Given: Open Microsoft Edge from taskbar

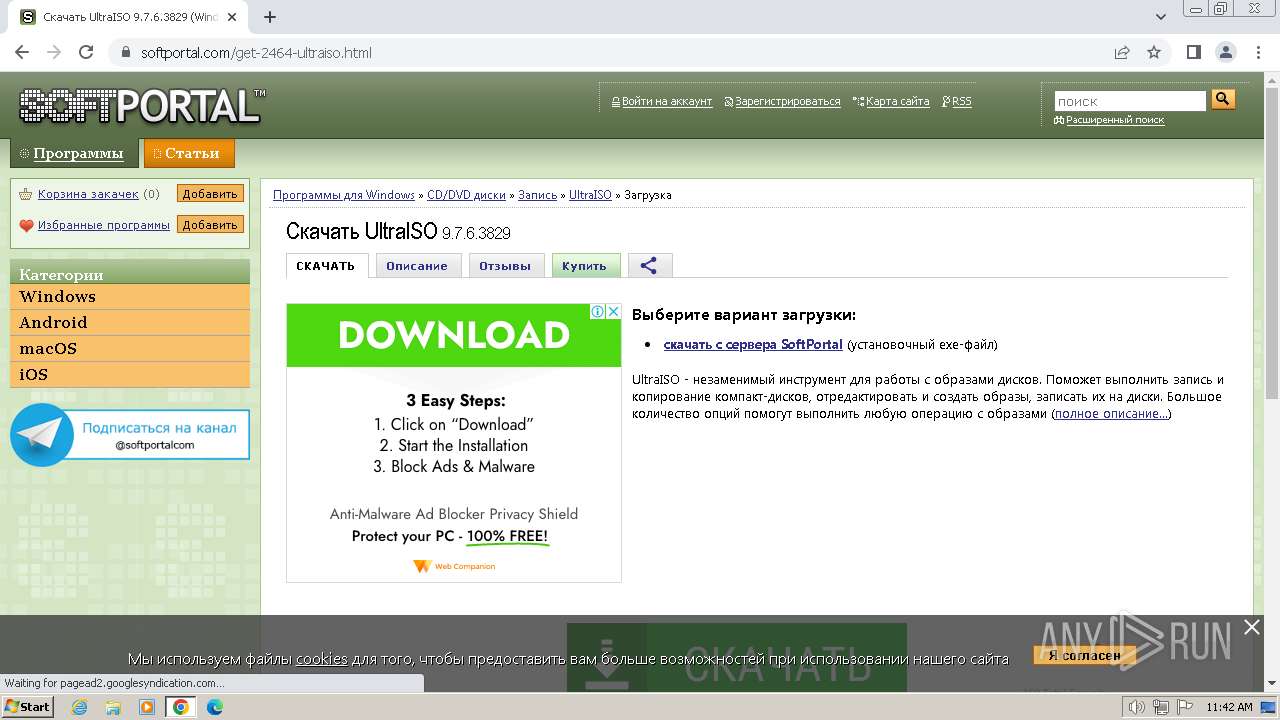Looking at the screenshot, I should click(x=215, y=707).
